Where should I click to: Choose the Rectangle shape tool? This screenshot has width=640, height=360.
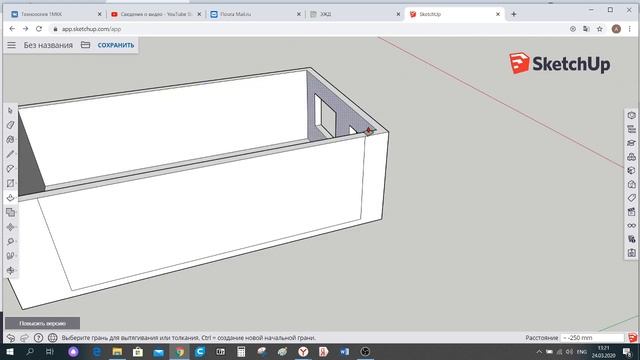pos(11,183)
